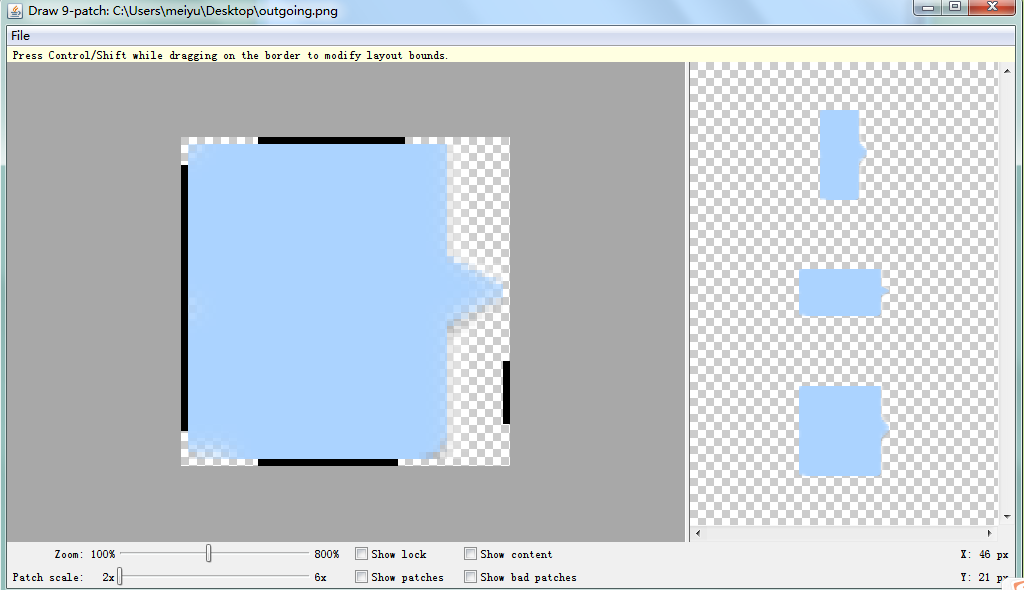Click the 6x patch scale label
The height and width of the screenshot is (590, 1024).
(x=320, y=577)
